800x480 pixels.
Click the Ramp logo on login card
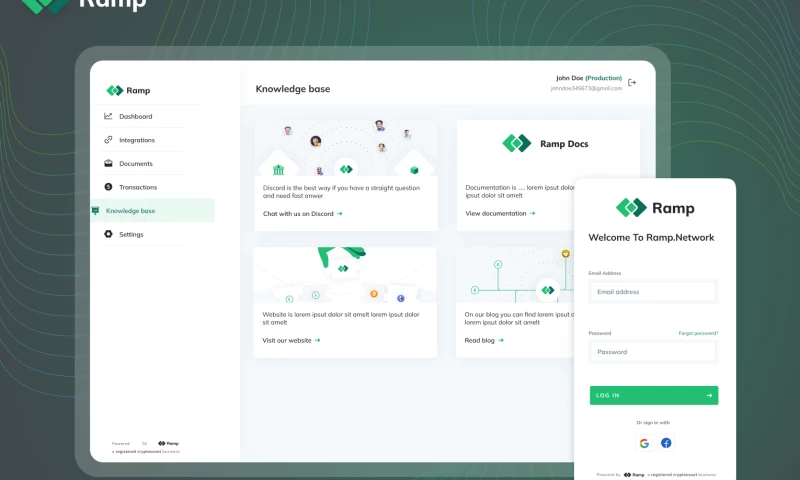(655, 208)
